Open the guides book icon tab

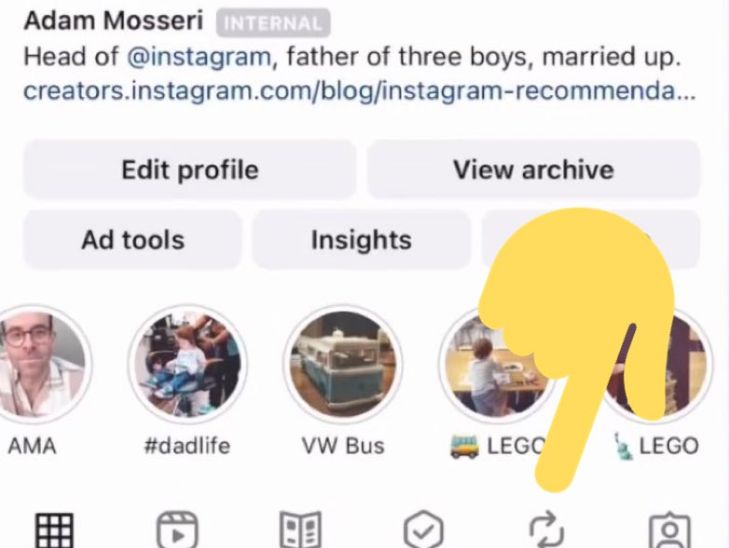point(300,530)
